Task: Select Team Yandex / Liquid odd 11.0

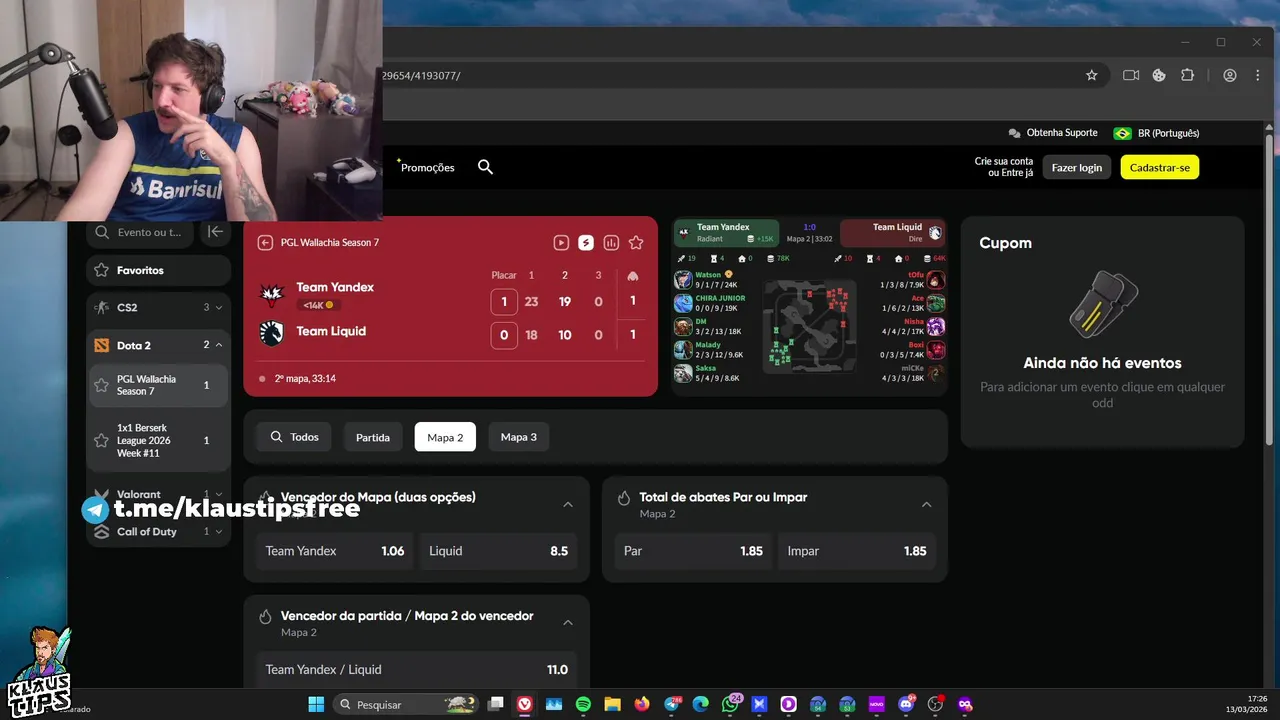Action: click(416, 670)
